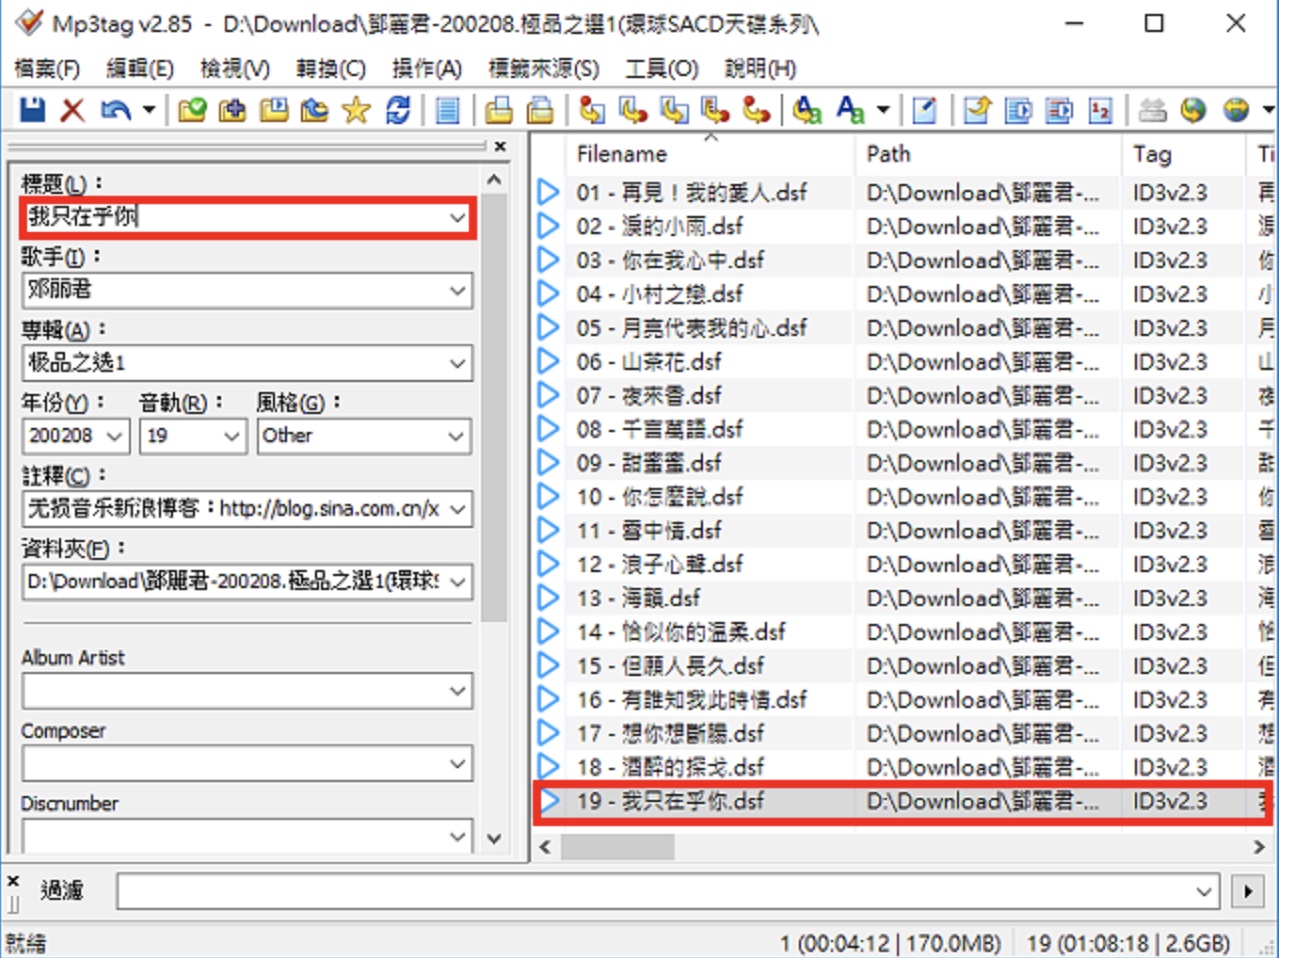Open the 工具(O) menu
This screenshot has height=958, width=1292.
pos(661,68)
